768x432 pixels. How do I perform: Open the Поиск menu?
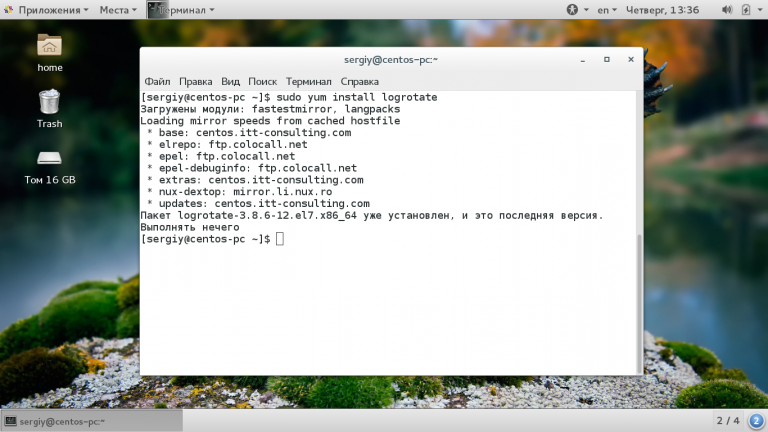(263, 81)
